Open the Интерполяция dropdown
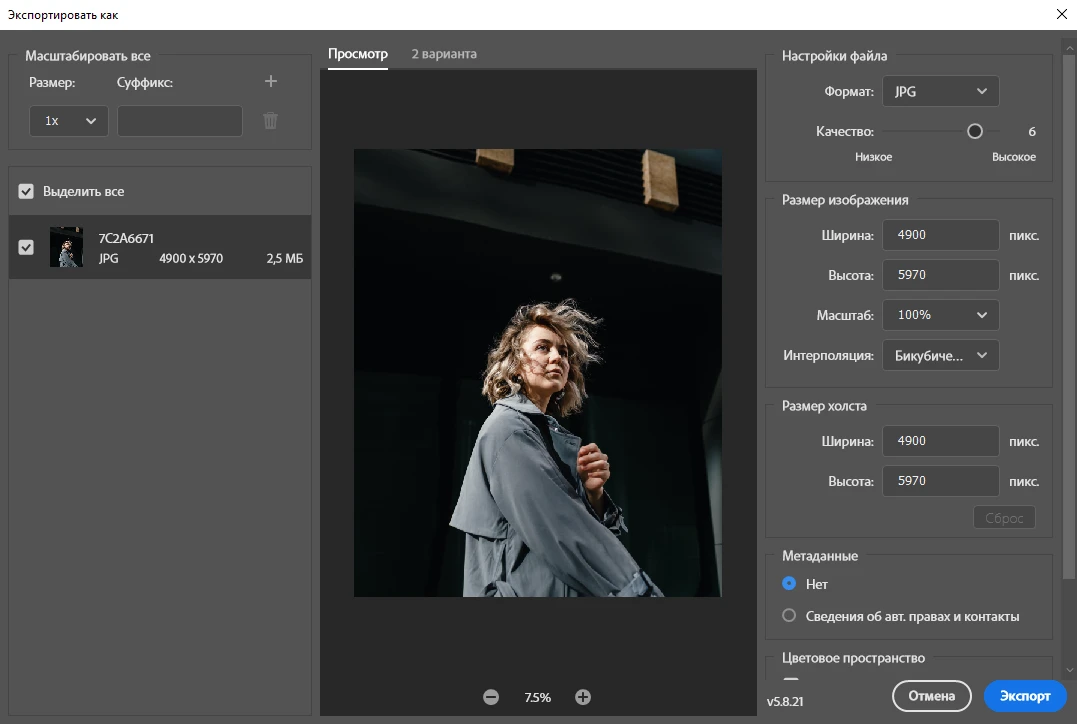1077x724 pixels. click(x=940, y=356)
